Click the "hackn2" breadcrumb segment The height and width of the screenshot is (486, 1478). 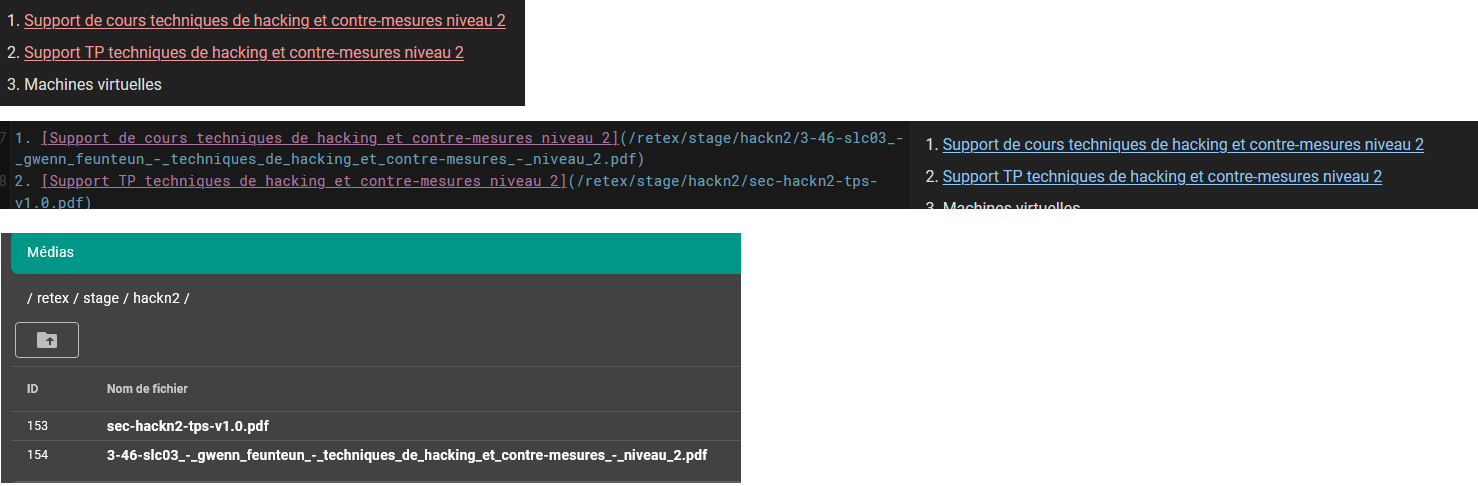click(156, 298)
